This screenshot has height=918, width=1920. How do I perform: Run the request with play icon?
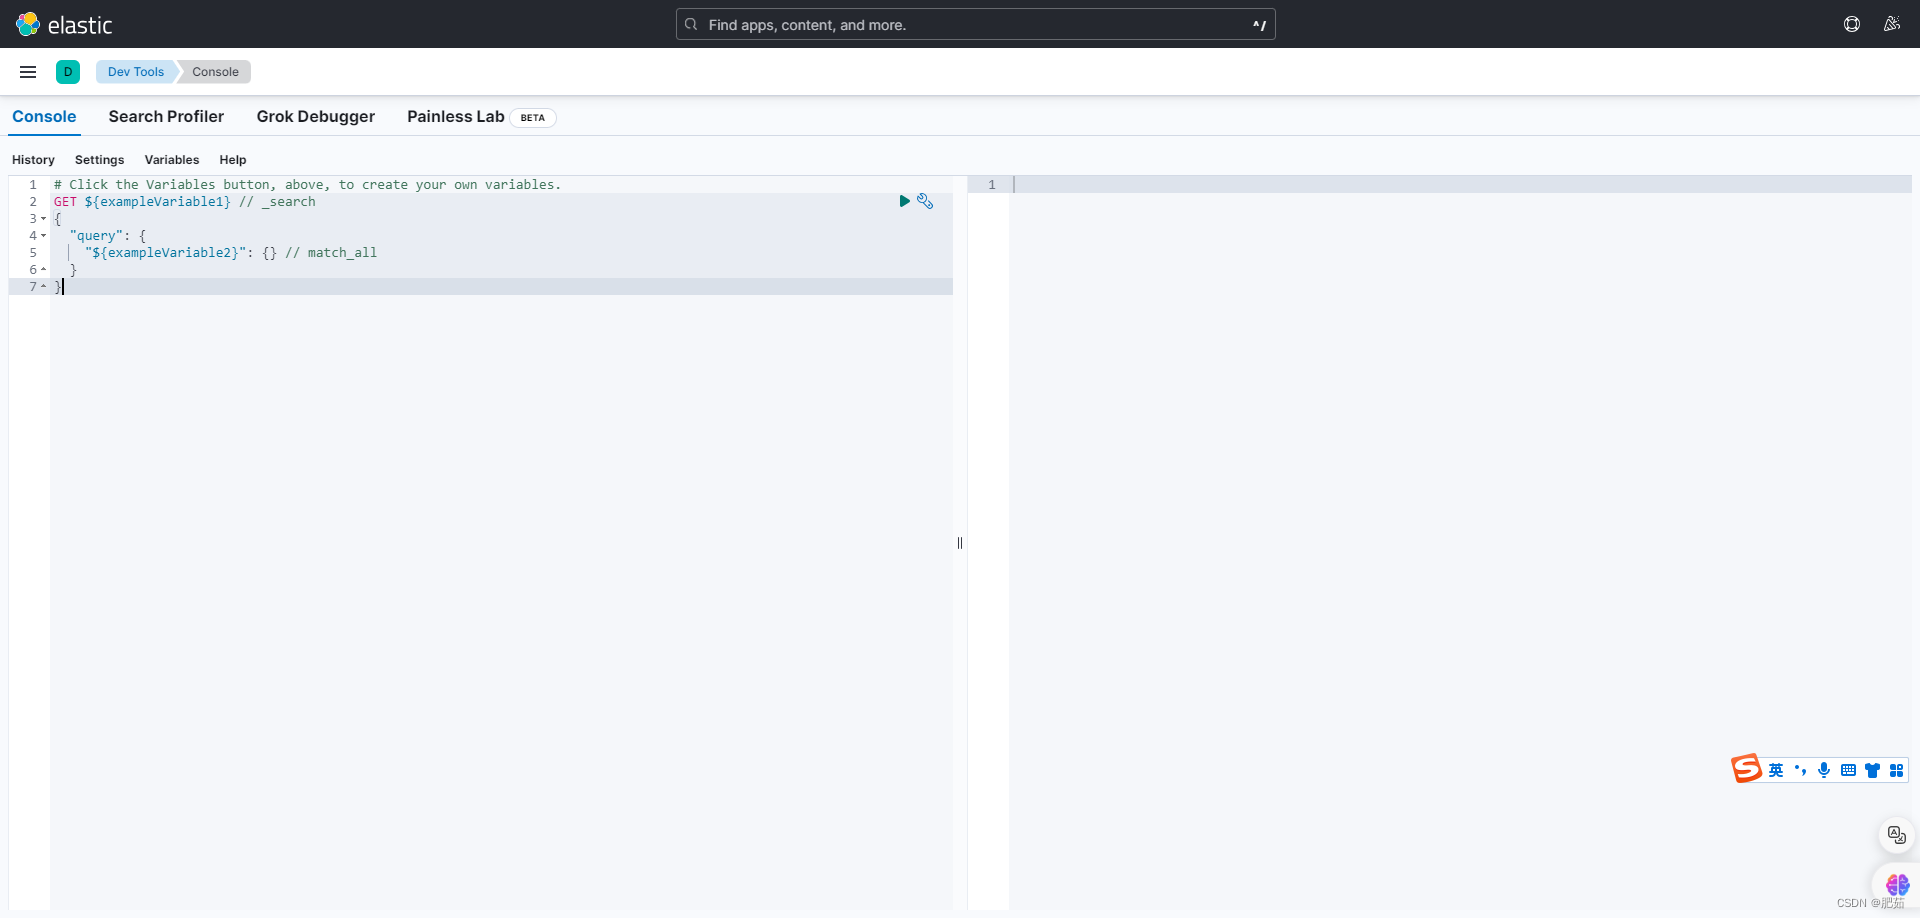[x=904, y=201]
